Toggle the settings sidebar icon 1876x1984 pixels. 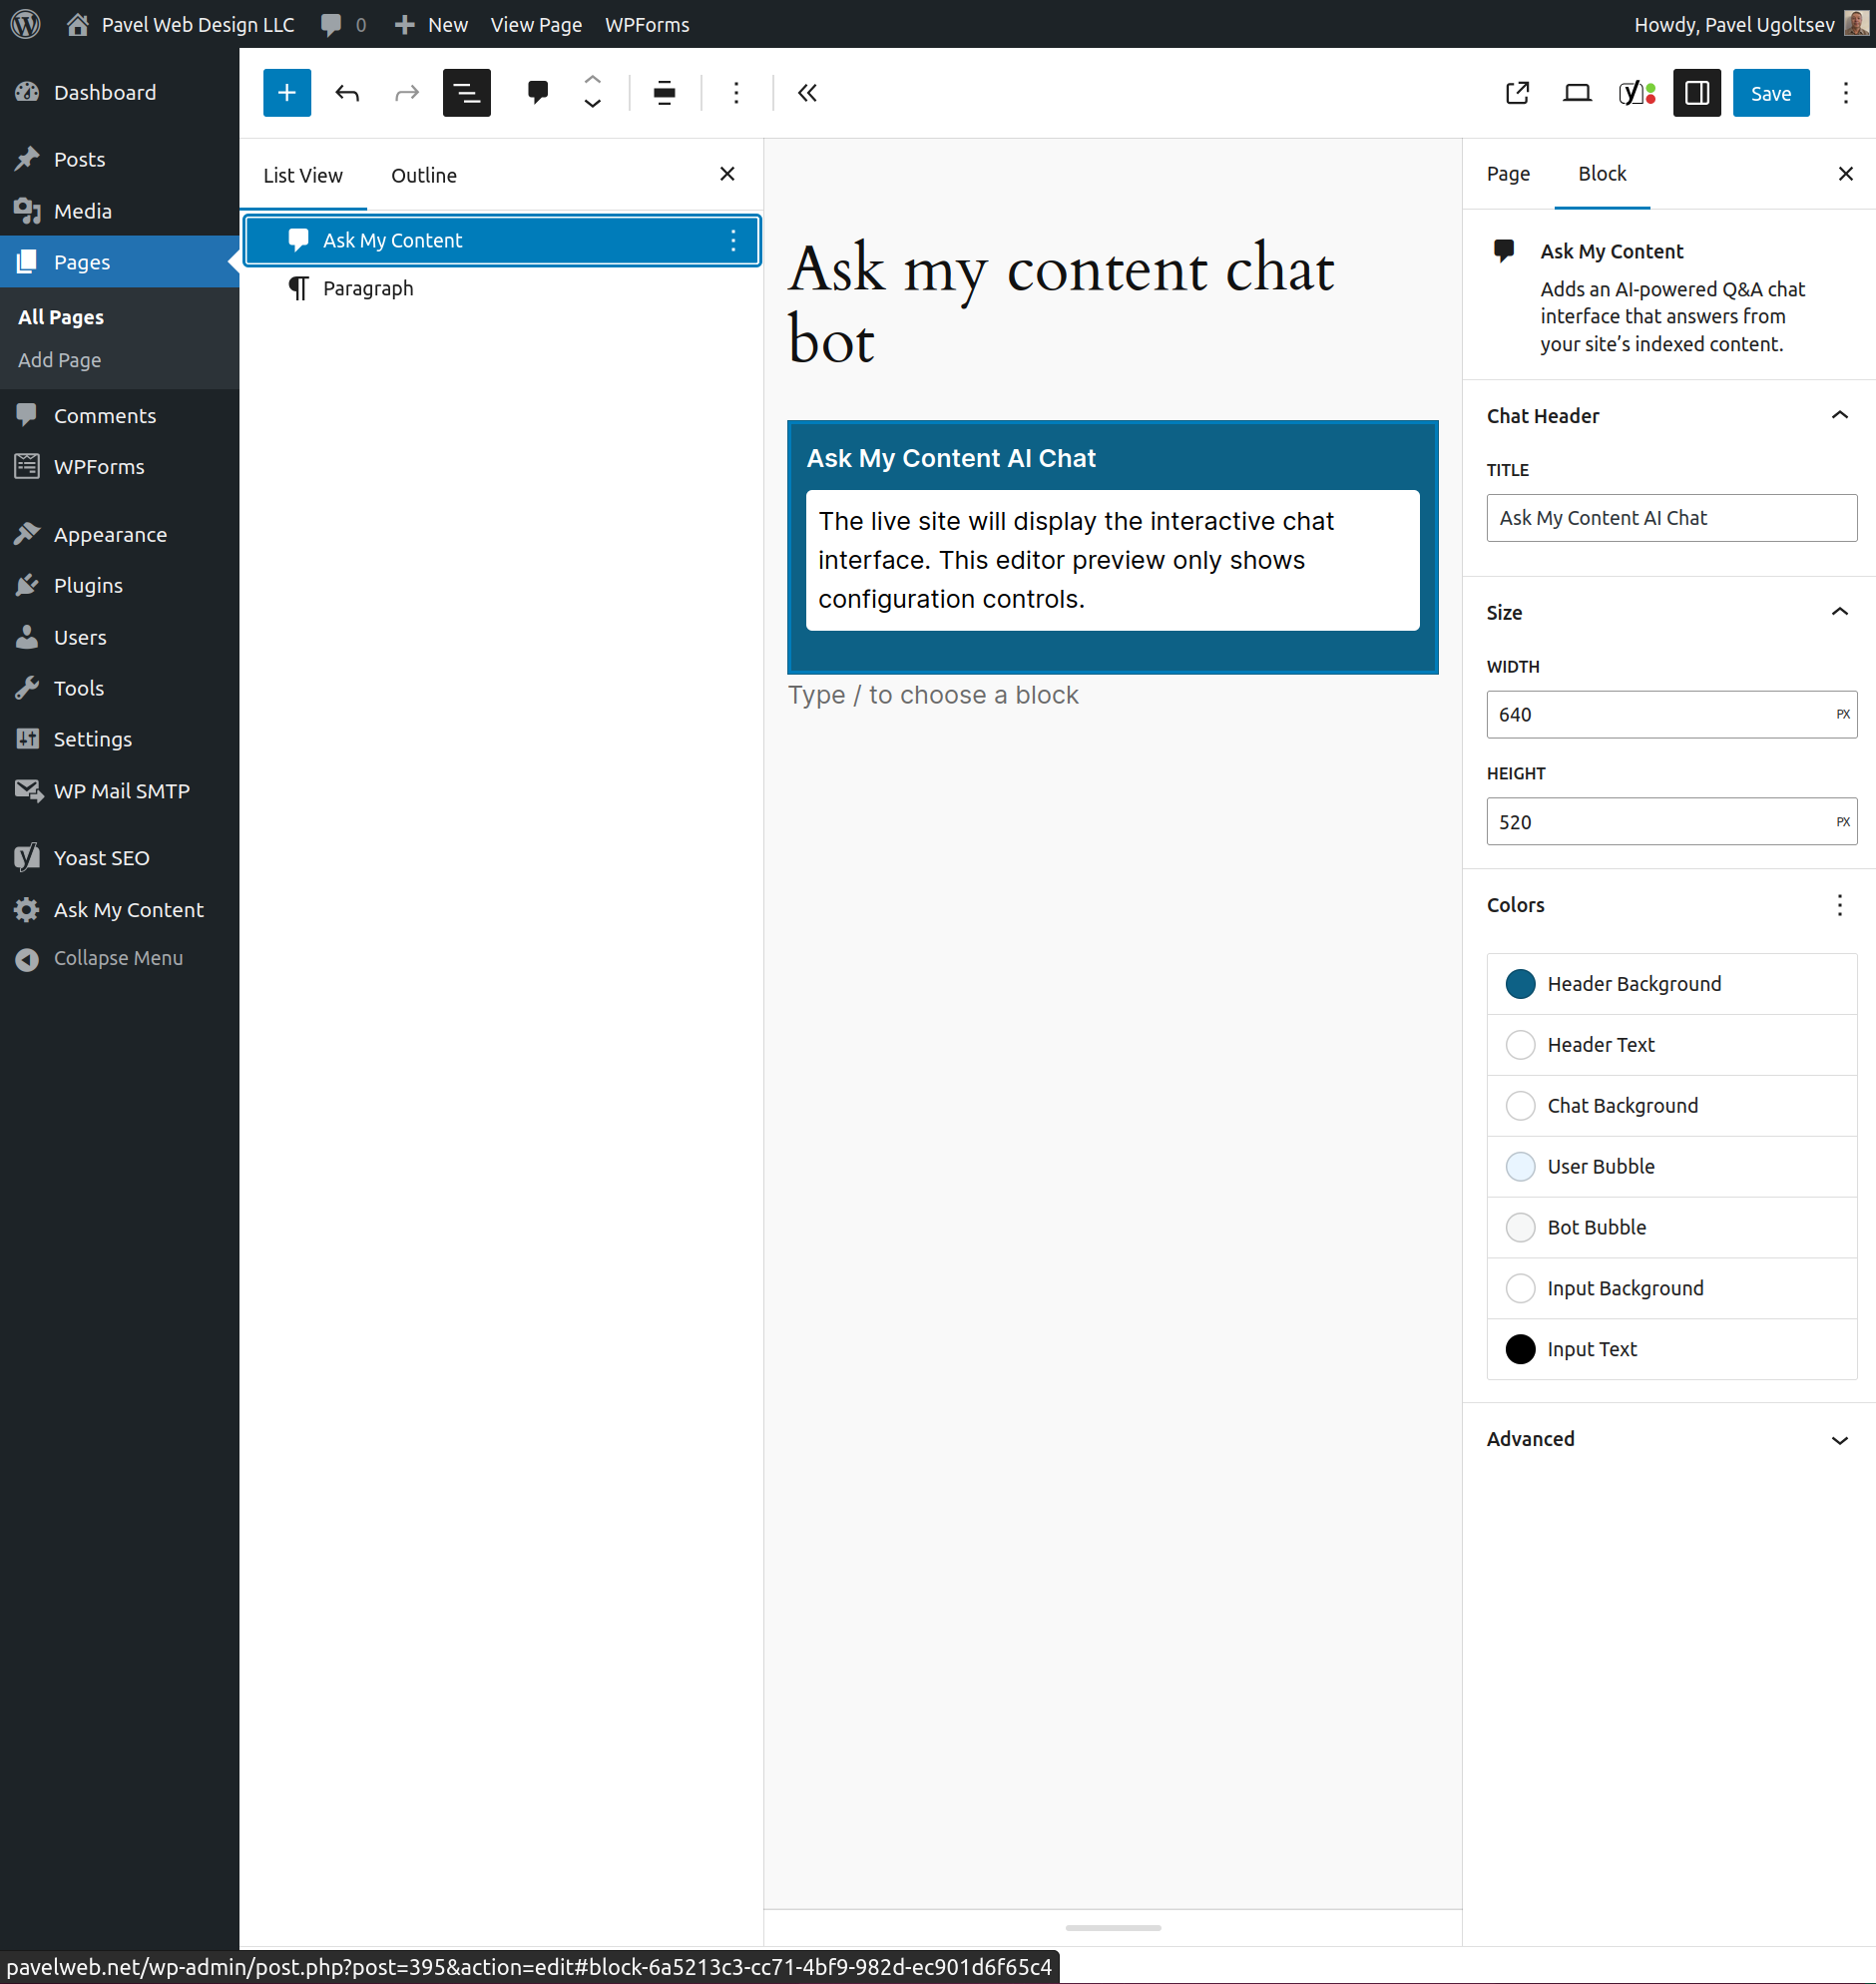point(1697,92)
